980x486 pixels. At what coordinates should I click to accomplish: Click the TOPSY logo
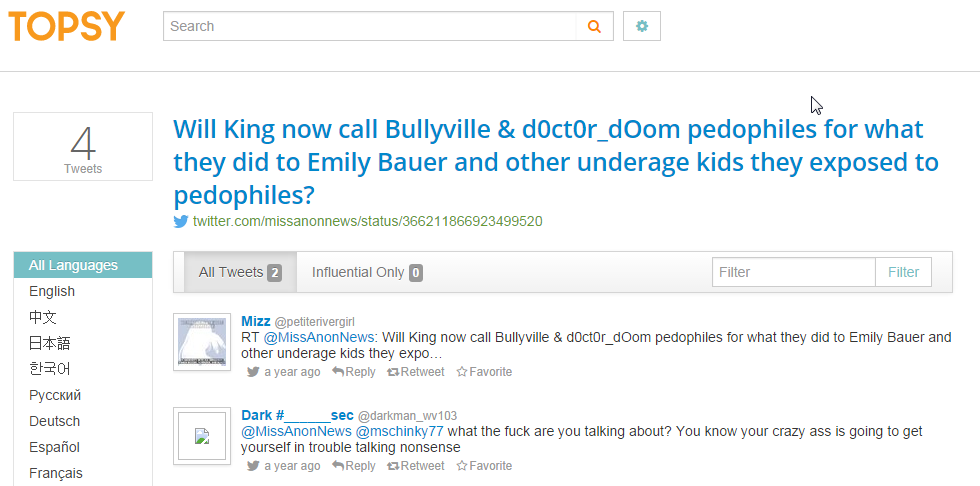pyautogui.click(x=67, y=26)
